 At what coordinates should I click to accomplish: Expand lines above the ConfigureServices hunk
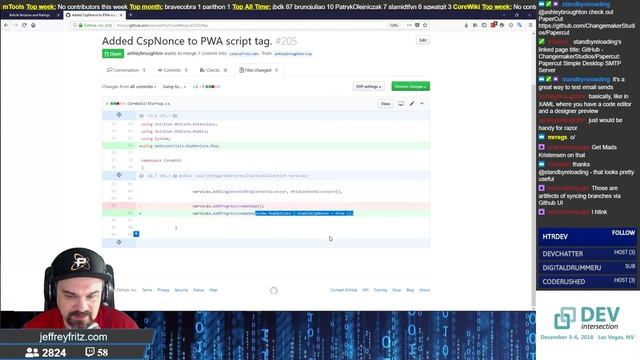[x=119, y=175]
